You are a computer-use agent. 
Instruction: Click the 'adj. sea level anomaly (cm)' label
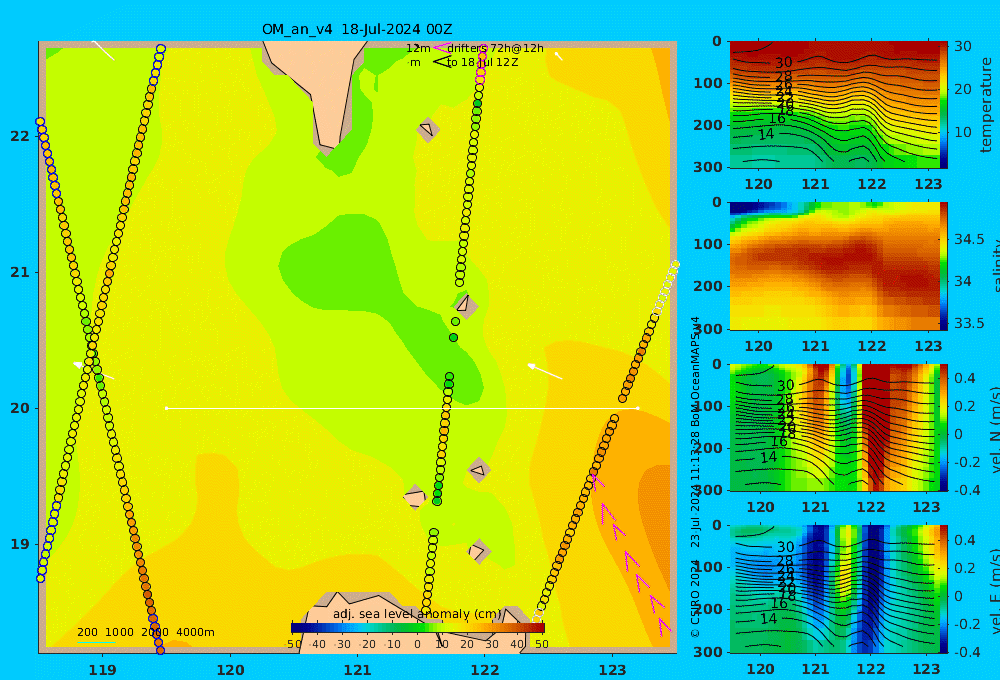pos(417,614)
